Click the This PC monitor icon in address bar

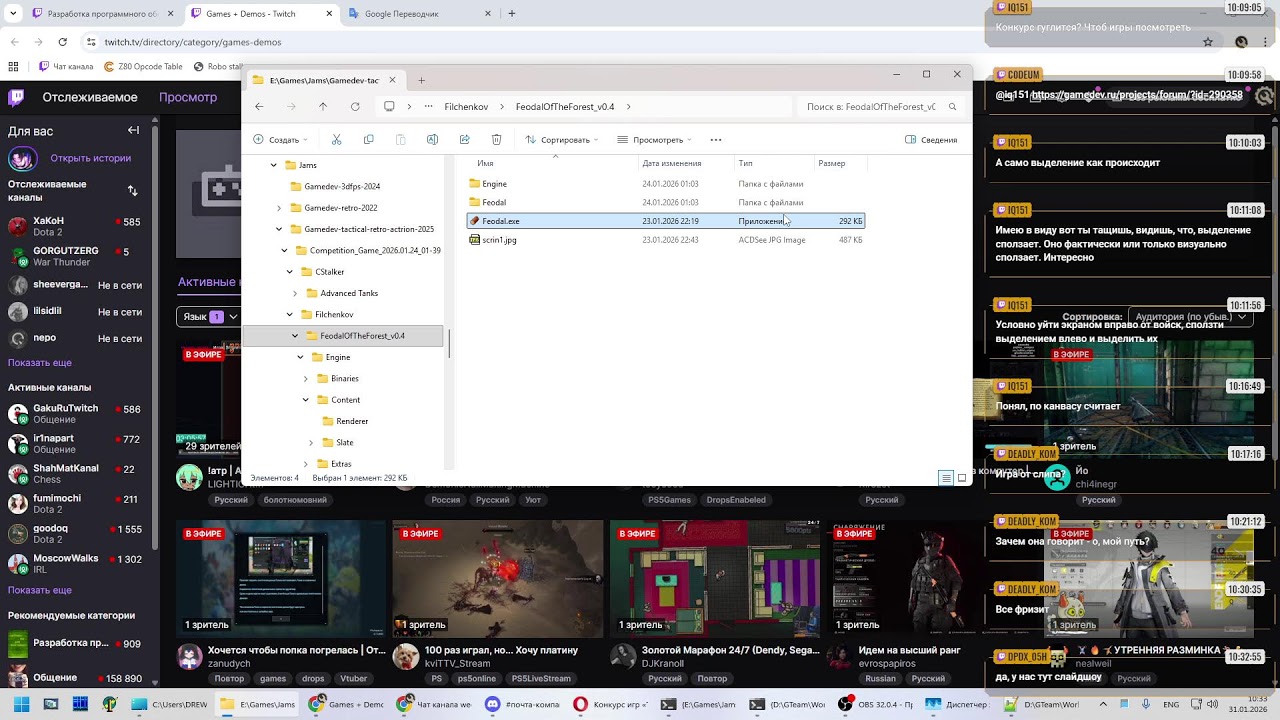(x=389, y=106)
